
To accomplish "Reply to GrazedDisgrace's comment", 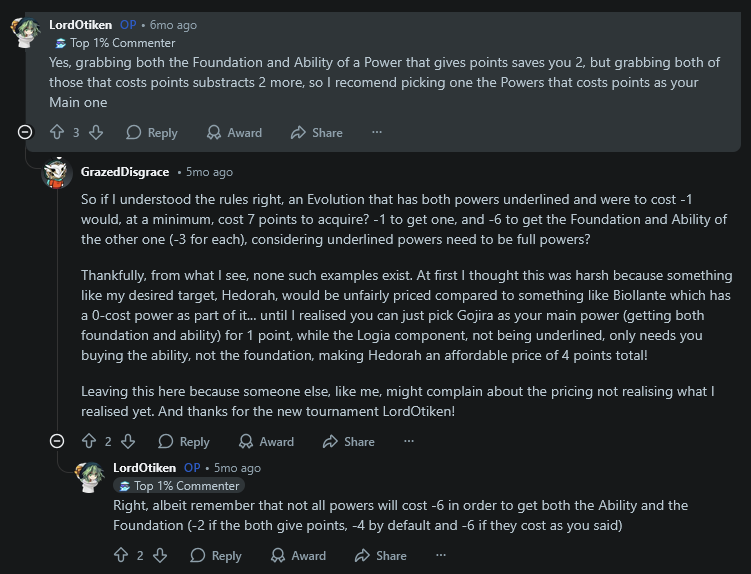I will pos(184,441).
